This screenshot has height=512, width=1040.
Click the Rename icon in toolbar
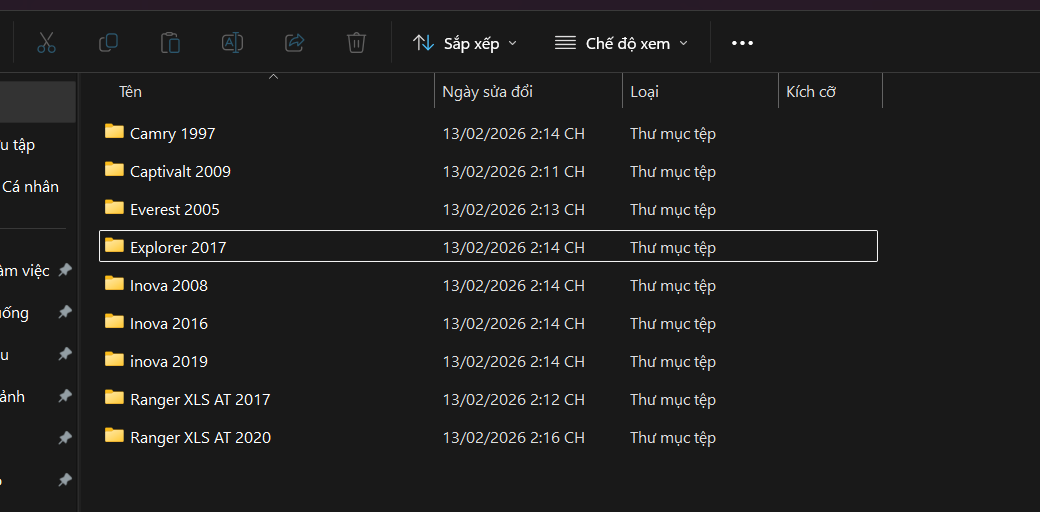[x=232, y=43]
